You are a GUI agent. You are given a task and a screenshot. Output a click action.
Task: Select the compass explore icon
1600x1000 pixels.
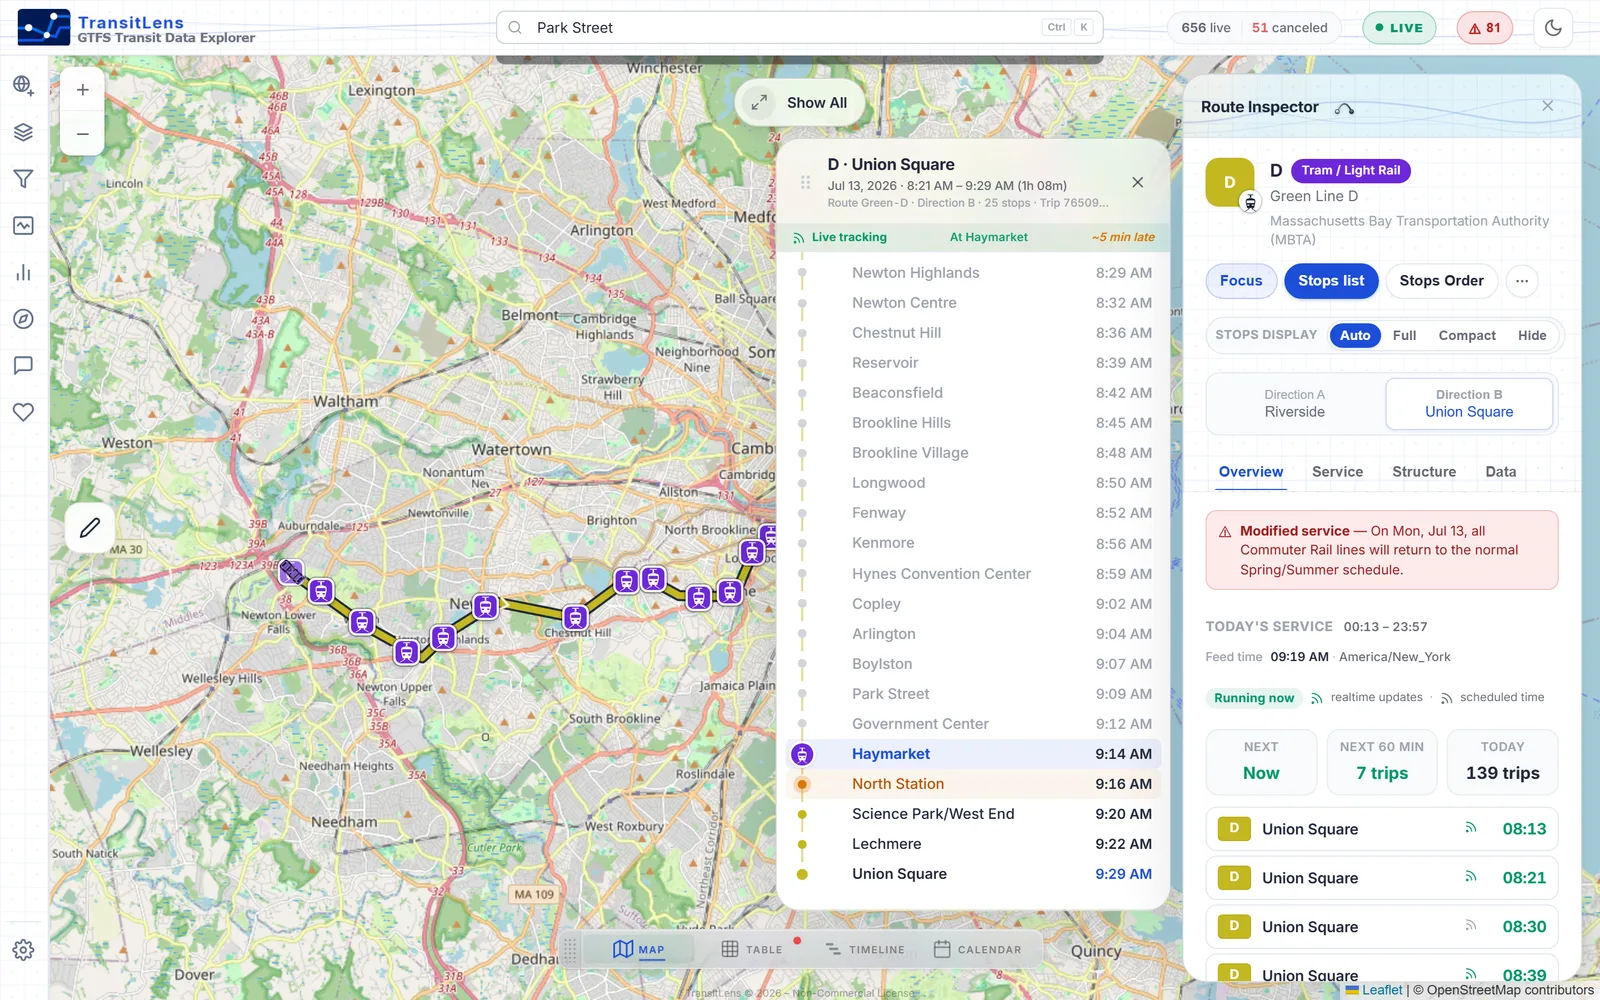tap(23, 319)
